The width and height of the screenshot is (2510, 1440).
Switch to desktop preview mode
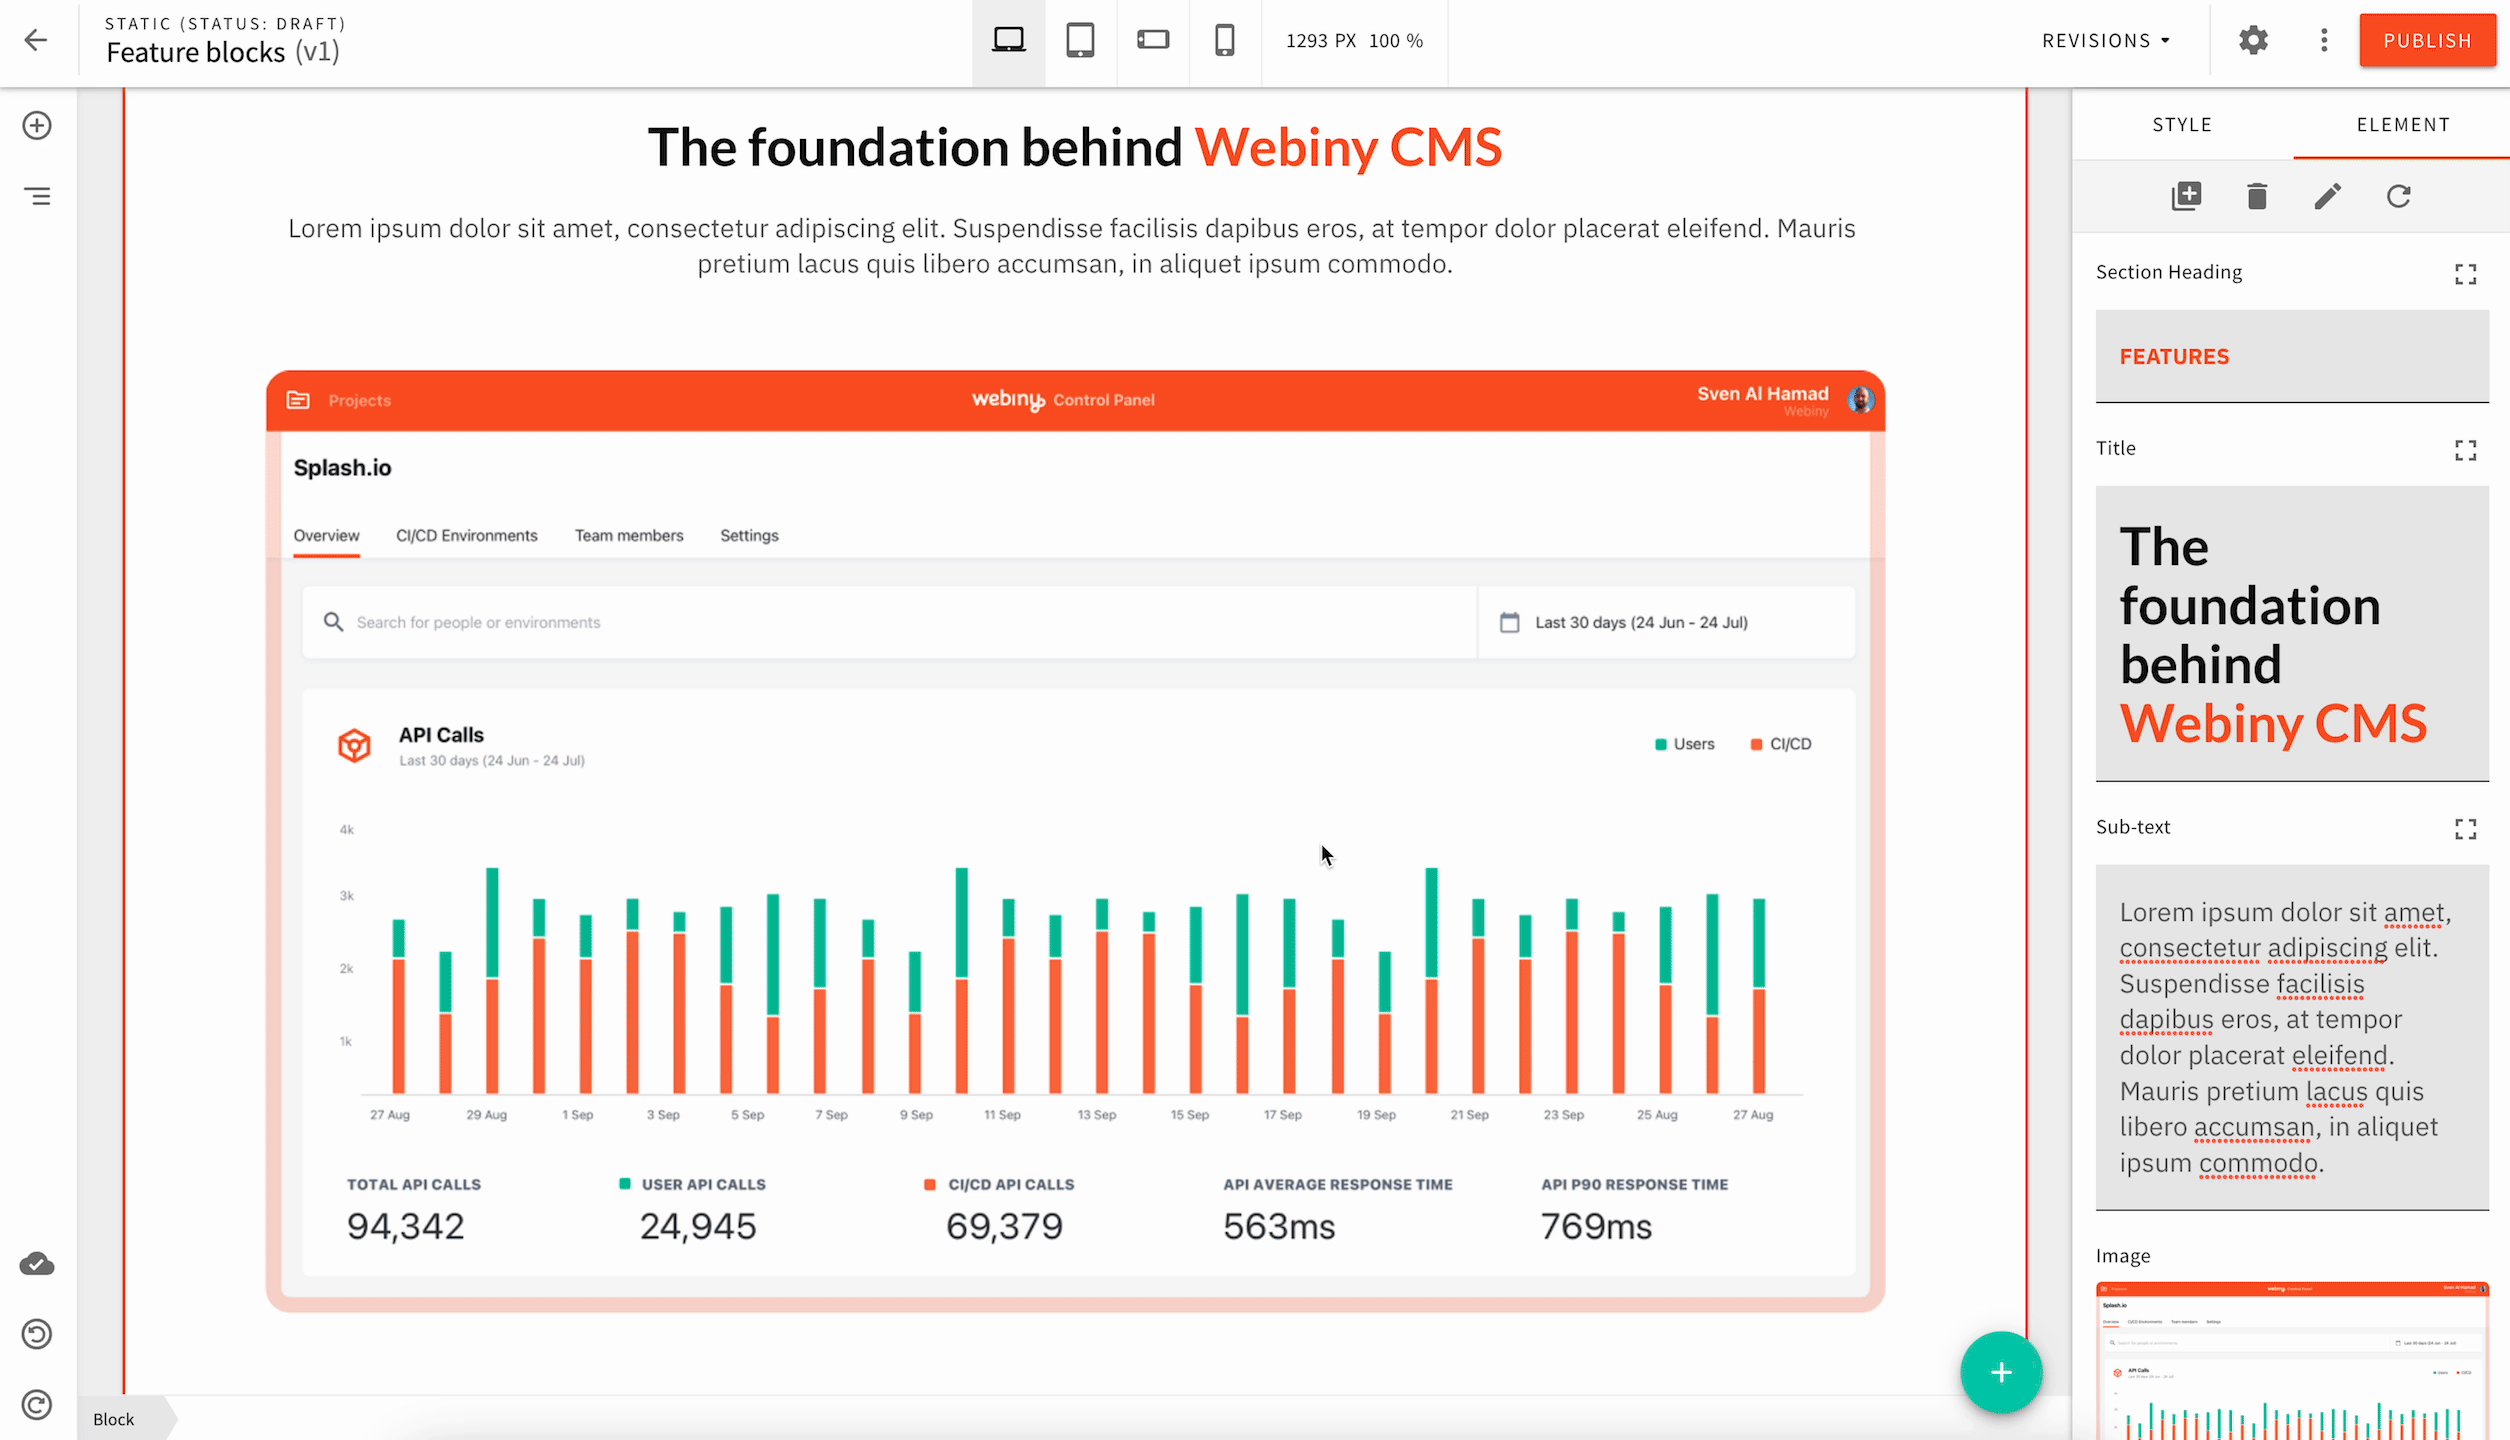click(x=1008, y=40)
